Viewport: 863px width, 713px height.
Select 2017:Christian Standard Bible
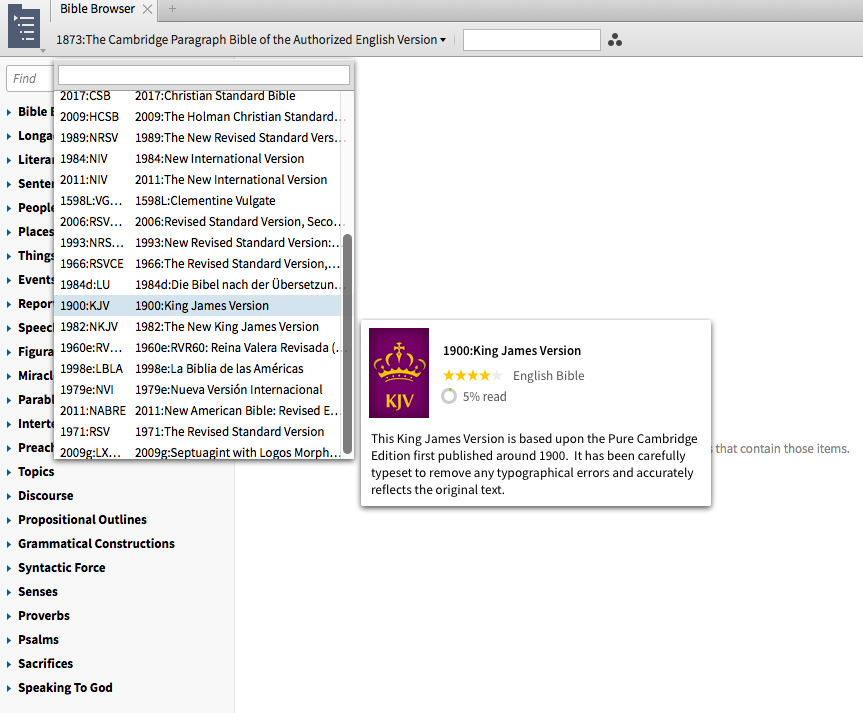coord(198,96)
